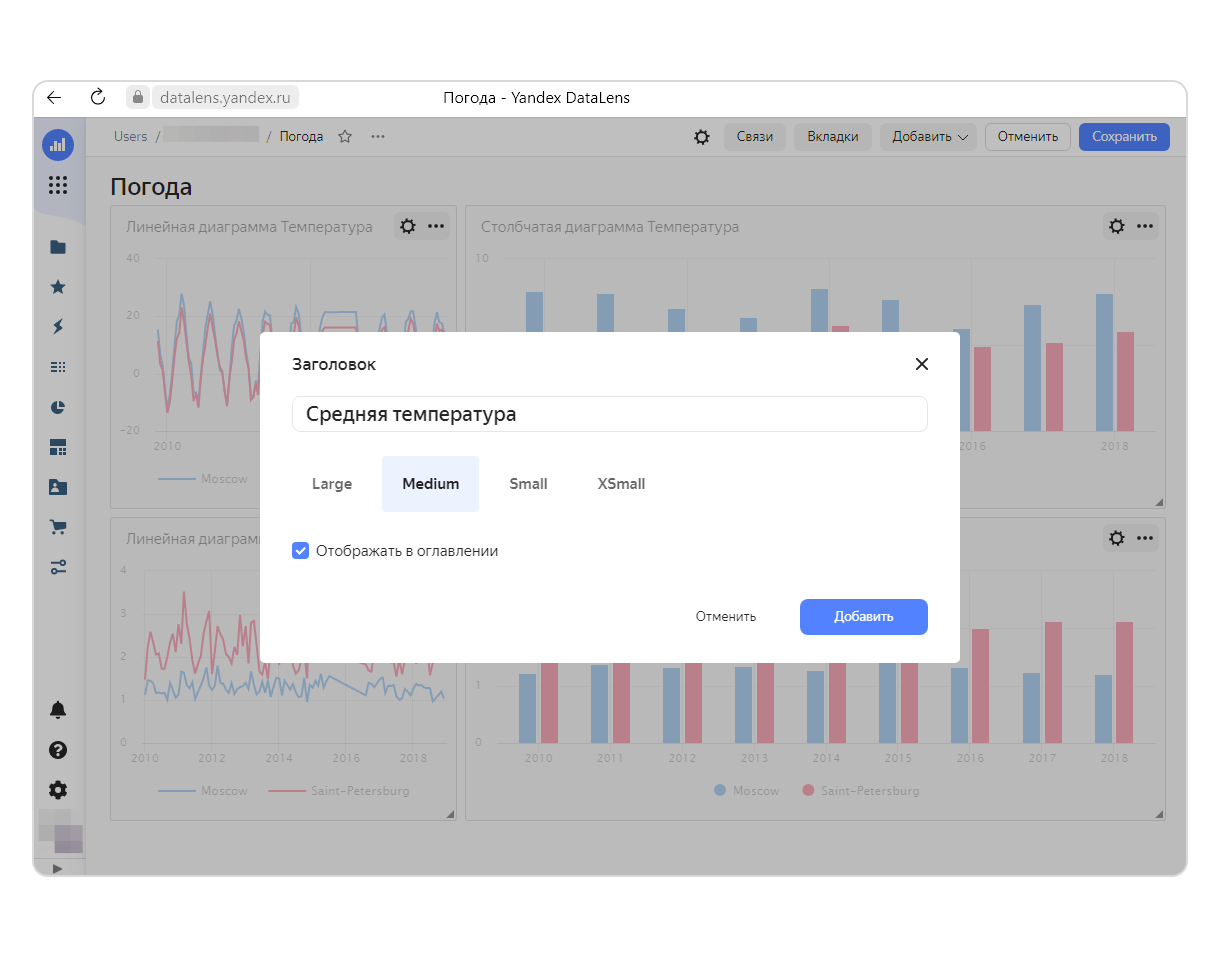Reload page with browser refresh icon
Viewport: 1220px width, 957px height.
coord(98,98)
